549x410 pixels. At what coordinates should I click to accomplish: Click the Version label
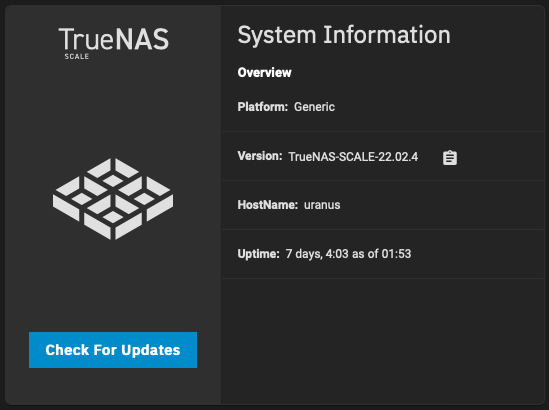click(x=260, y=156)
